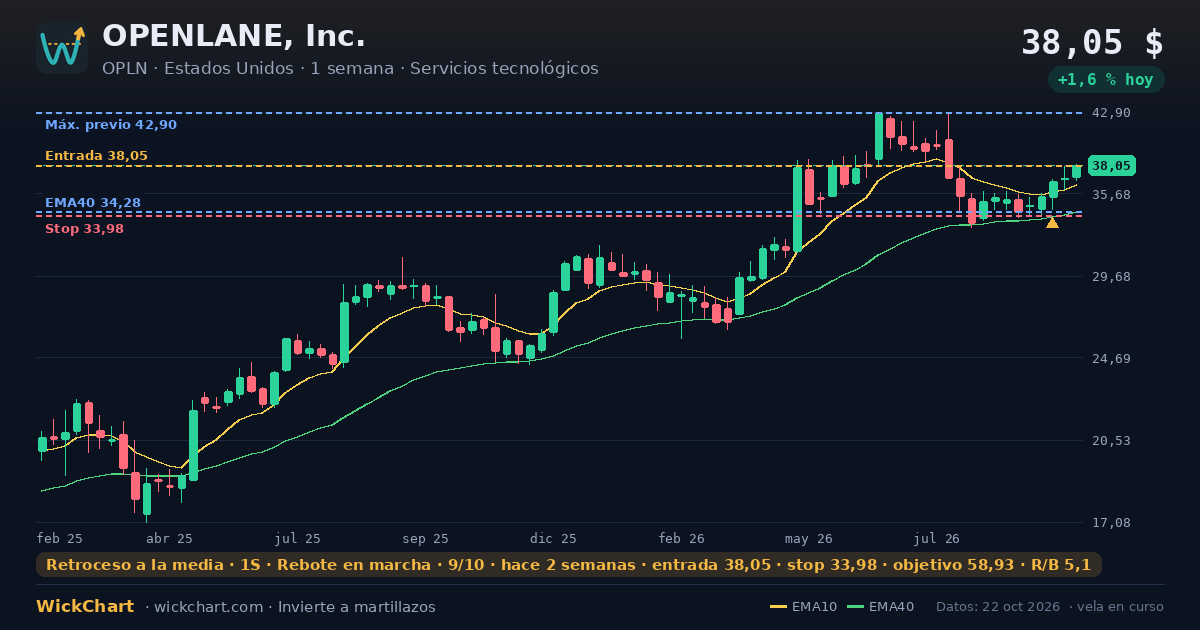Select the Entrada 38,05 level label
Viewport: 1200px width, 630px height.
point(96,156)
